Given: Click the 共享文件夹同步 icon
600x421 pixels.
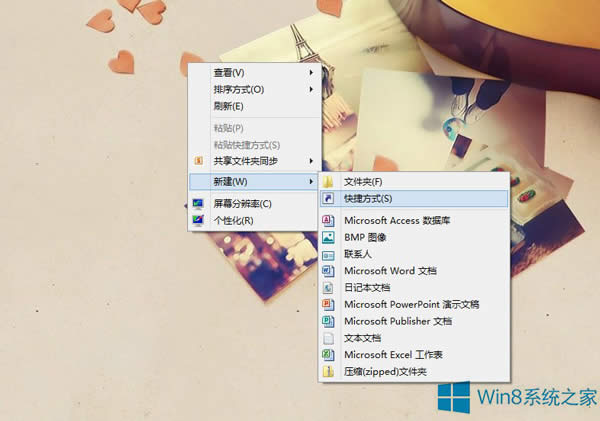Looking at the screenshot, I should click(x=198, y=161).
